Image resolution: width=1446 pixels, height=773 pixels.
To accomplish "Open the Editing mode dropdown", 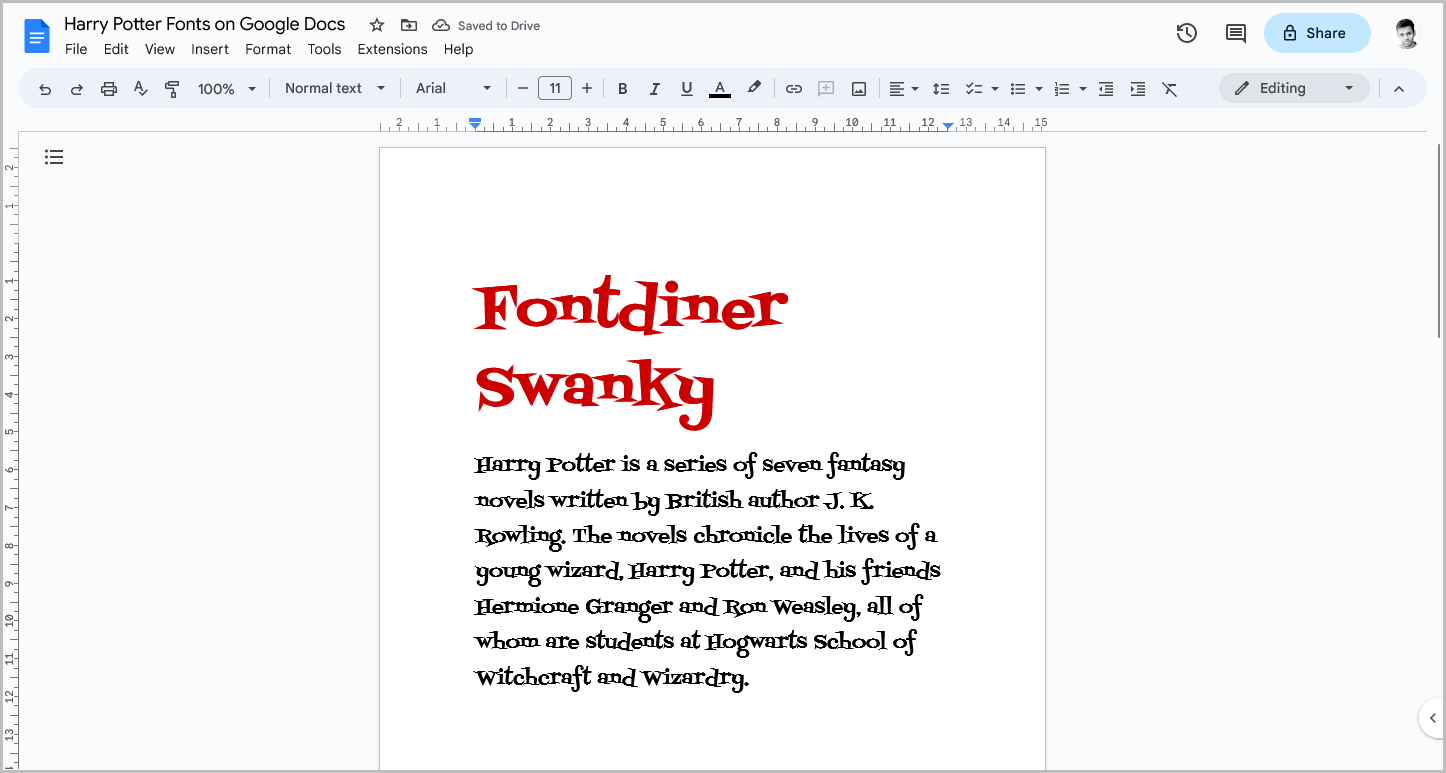I will [x=1294, y=88].
